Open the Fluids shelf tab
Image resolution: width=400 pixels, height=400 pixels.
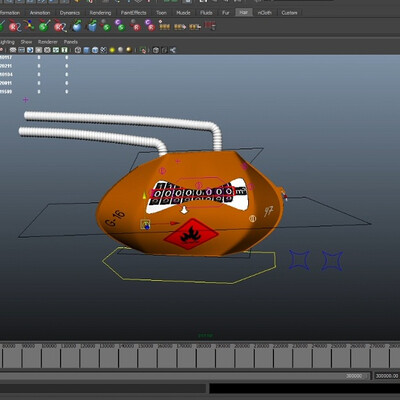click(206, 13)
